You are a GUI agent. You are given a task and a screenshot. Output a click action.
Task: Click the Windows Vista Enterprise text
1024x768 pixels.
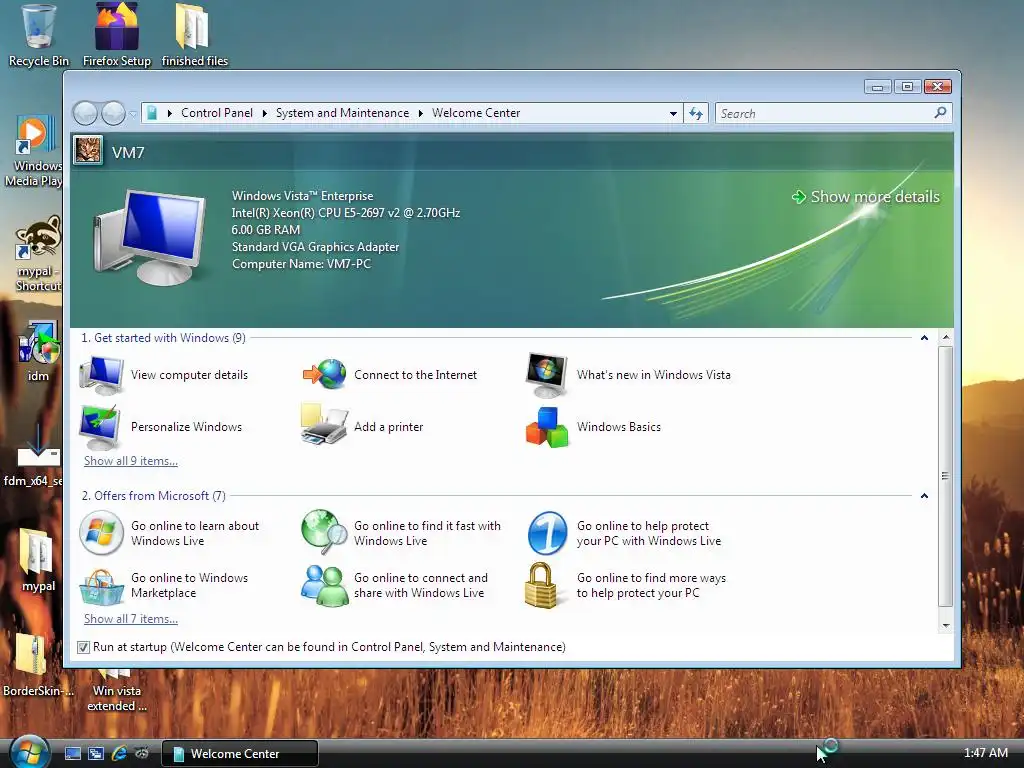click(302, 196)
